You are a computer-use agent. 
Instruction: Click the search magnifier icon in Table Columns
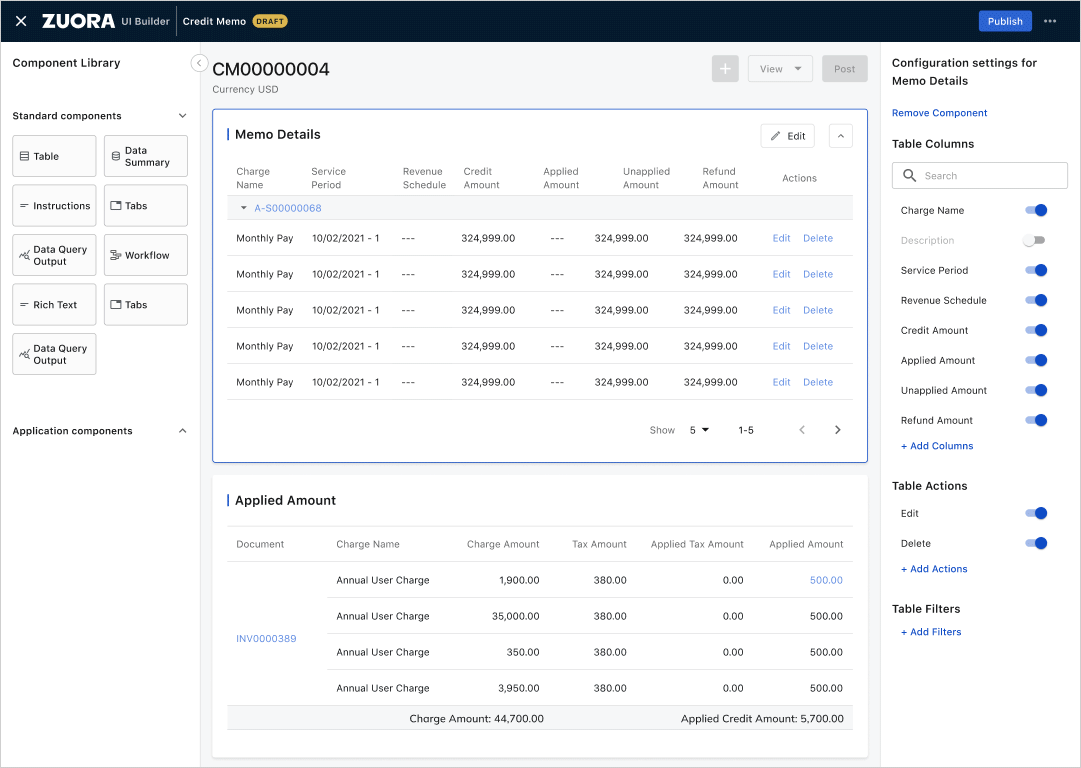click(909, 176)
